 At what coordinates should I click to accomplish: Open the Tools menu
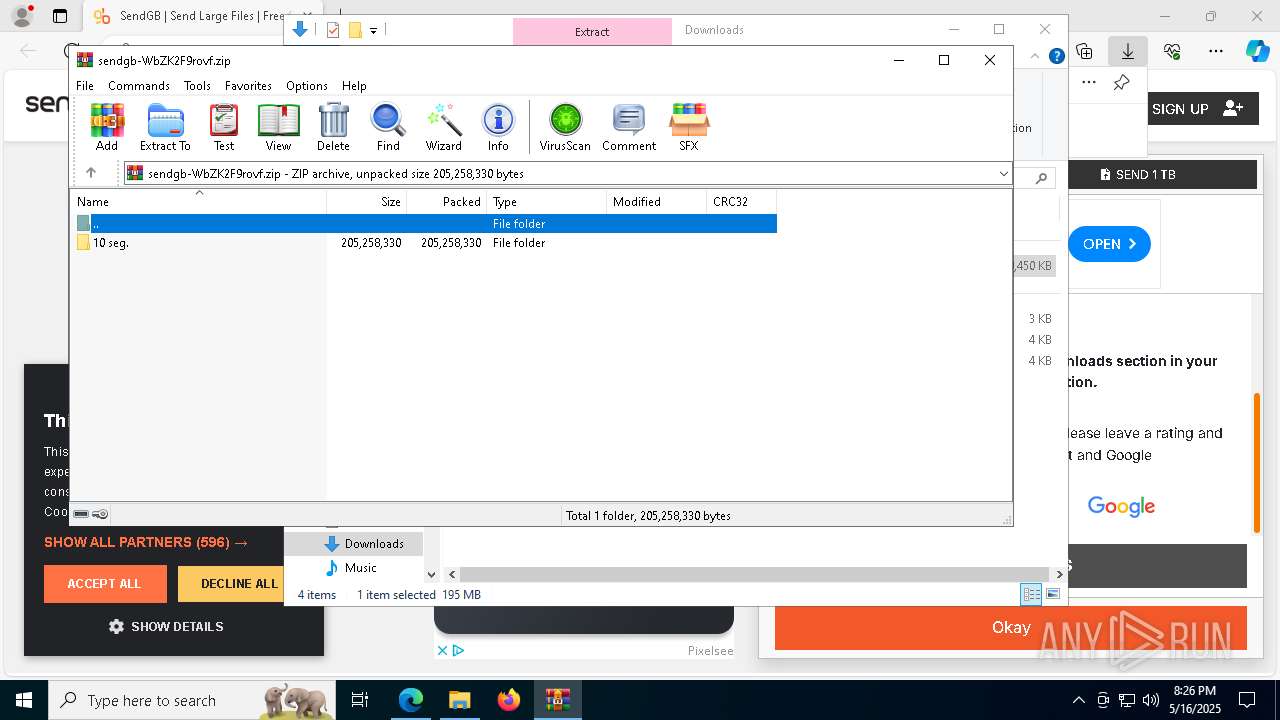point(197,86)
